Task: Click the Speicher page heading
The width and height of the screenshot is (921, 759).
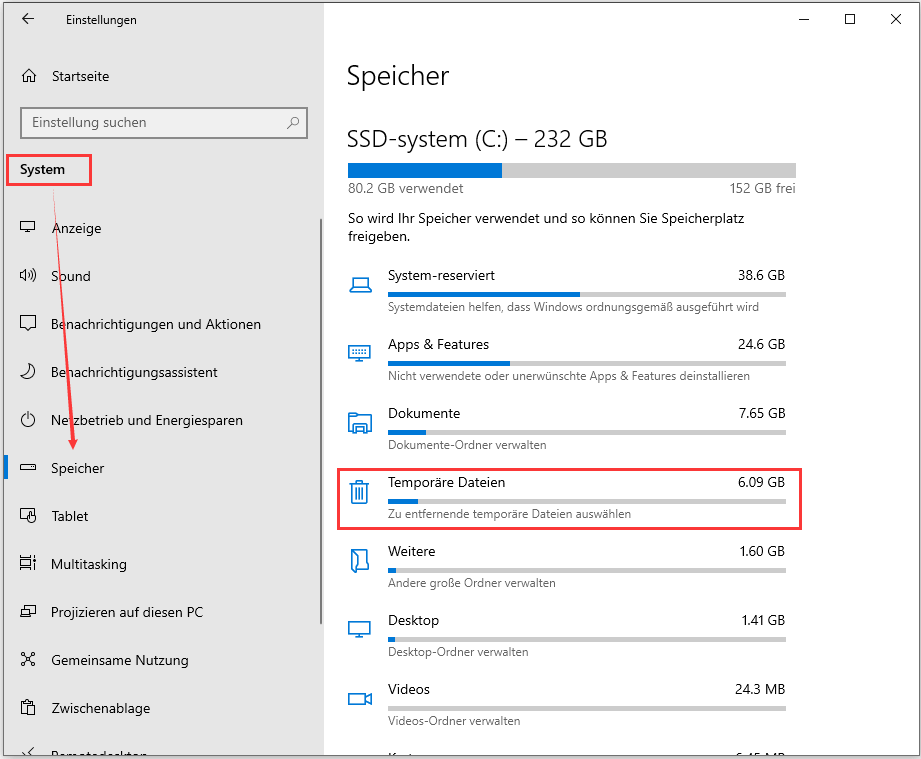Action: pyautogui.click(x=398, y=76)
